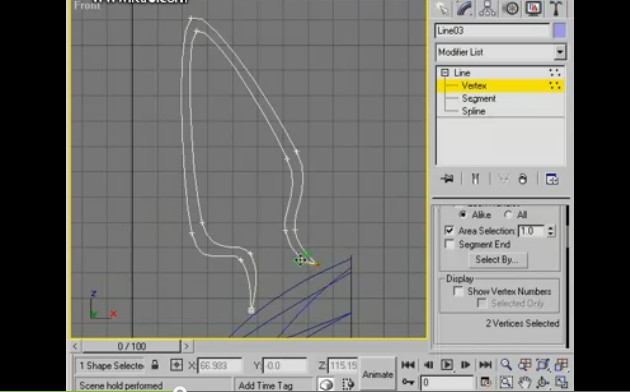Image resolution: width=630 pixels, height=392 pixels.
Task: Uncheck the Area Selection checkbox
Action: (x=449, y=231)
